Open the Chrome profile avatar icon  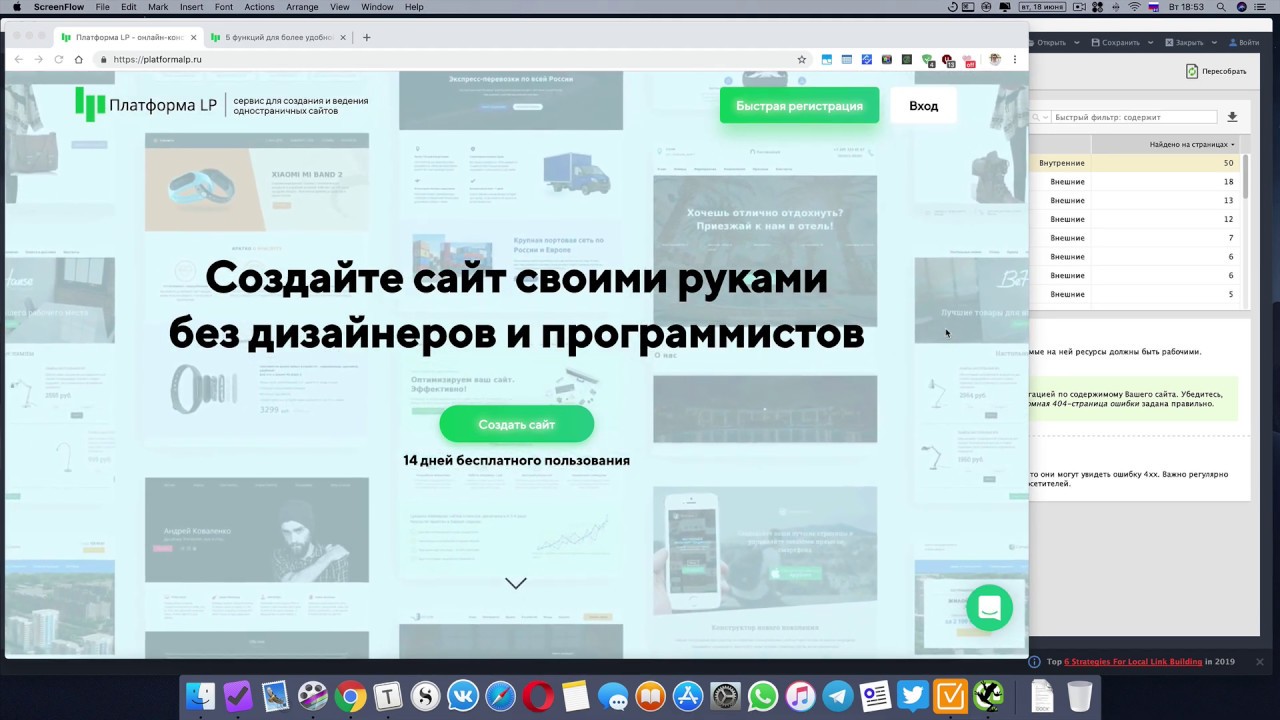tap(995, 59)
